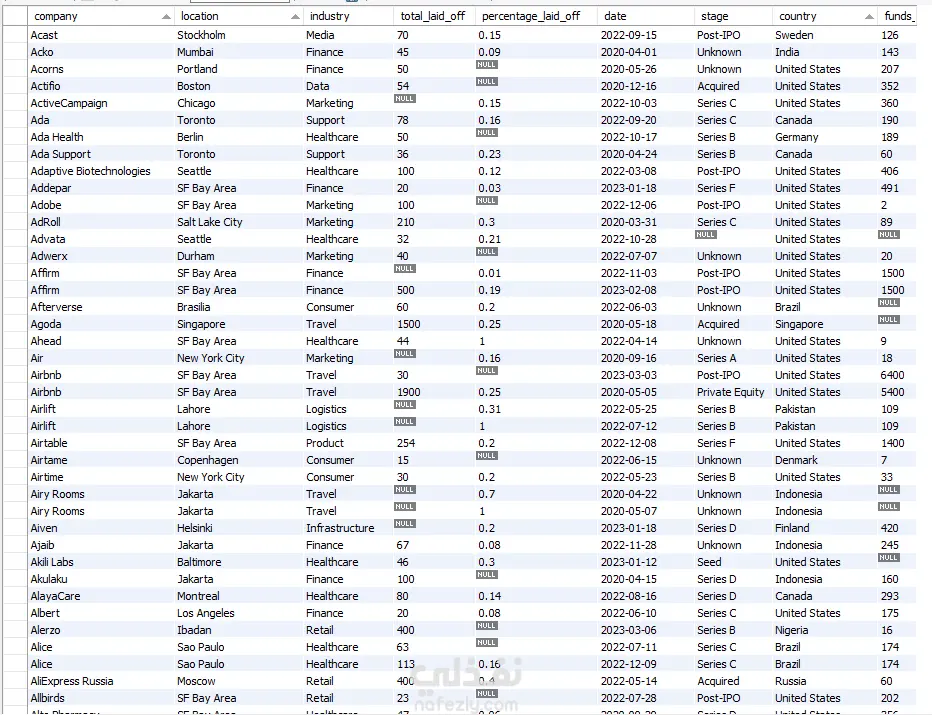This screenshot has height=715, width=932.
Task: Select the Adobe company cell
Action: 100,205
